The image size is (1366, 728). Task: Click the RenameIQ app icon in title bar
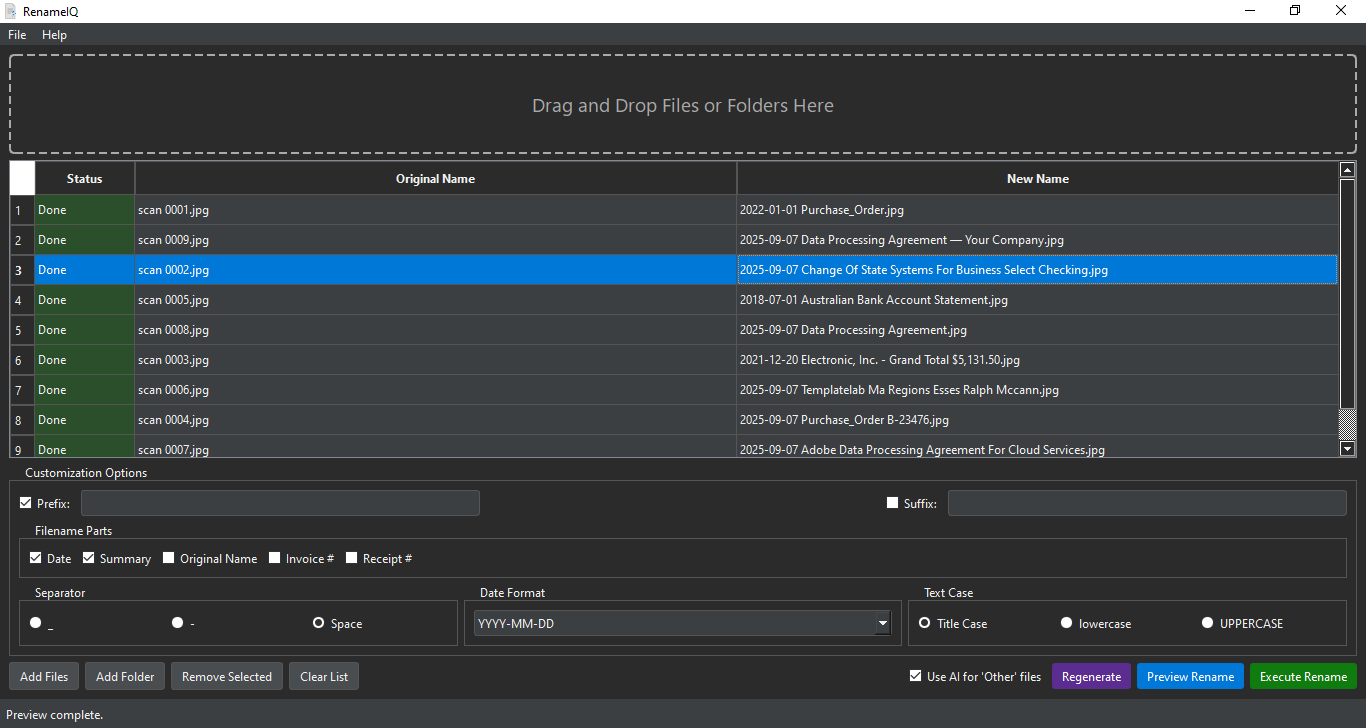tap(12, 11)
